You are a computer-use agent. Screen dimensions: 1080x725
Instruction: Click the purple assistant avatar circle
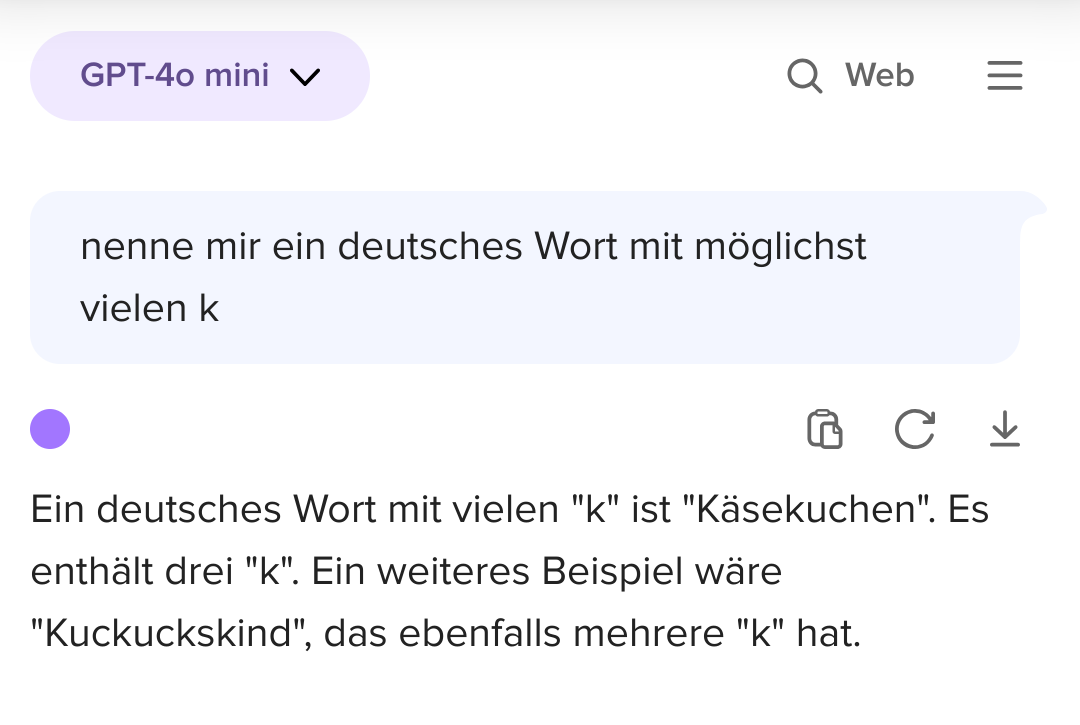[x=50, y=429]
